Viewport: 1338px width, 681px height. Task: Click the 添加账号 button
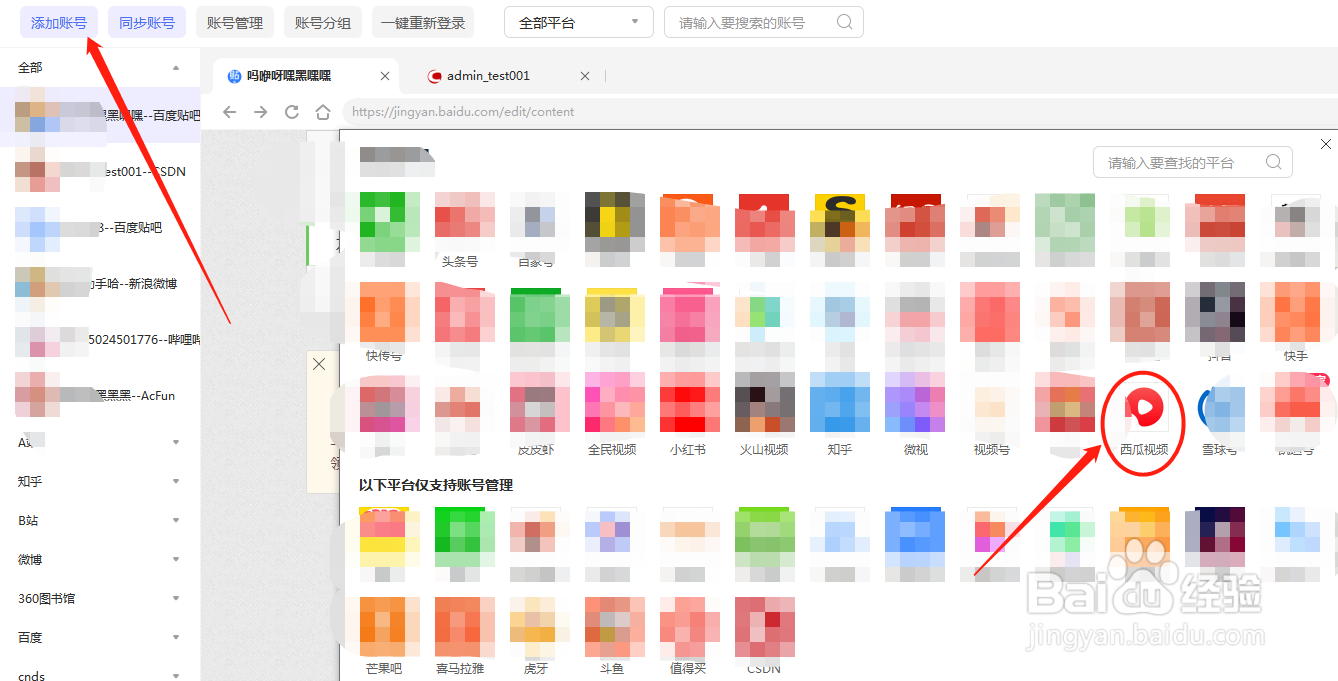tap(59, 22)
